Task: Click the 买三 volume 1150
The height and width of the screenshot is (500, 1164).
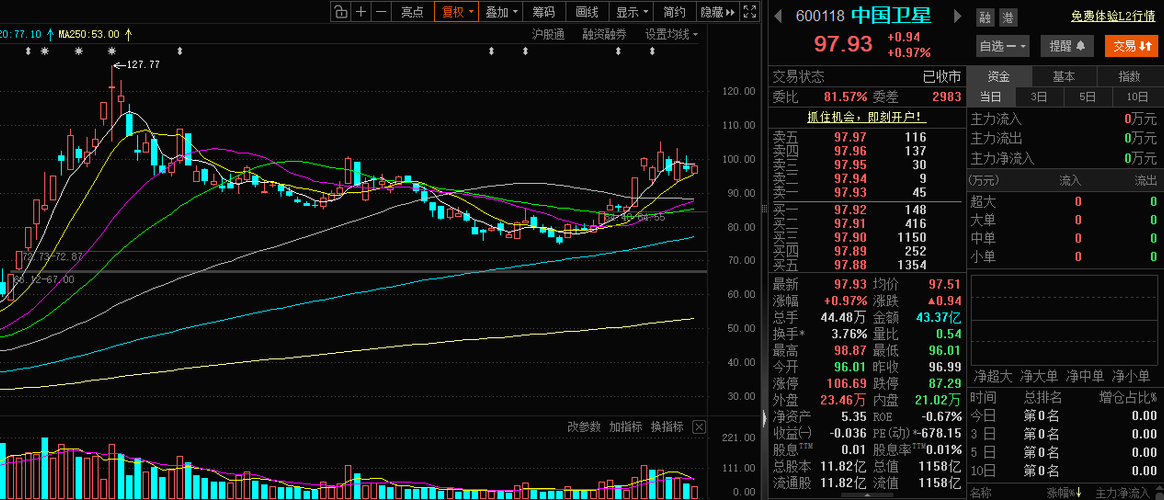Action: tap(911, 237)
